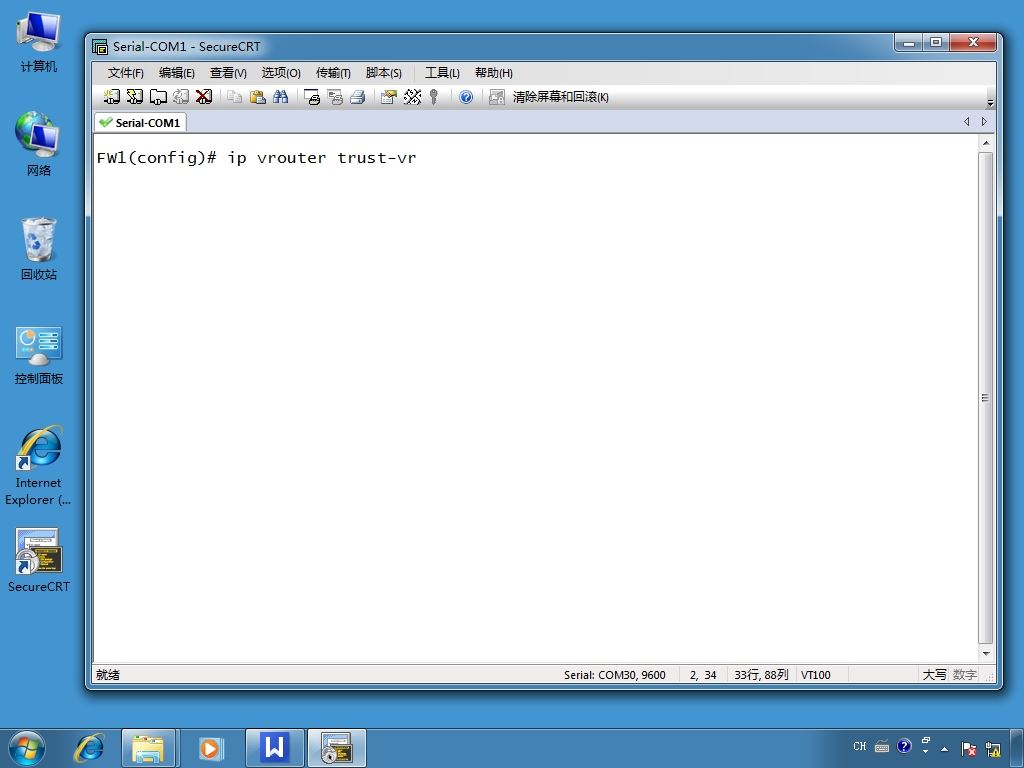1024x768 pixels.
Task: Click the tray help question icon
Action: click(904, 746)
